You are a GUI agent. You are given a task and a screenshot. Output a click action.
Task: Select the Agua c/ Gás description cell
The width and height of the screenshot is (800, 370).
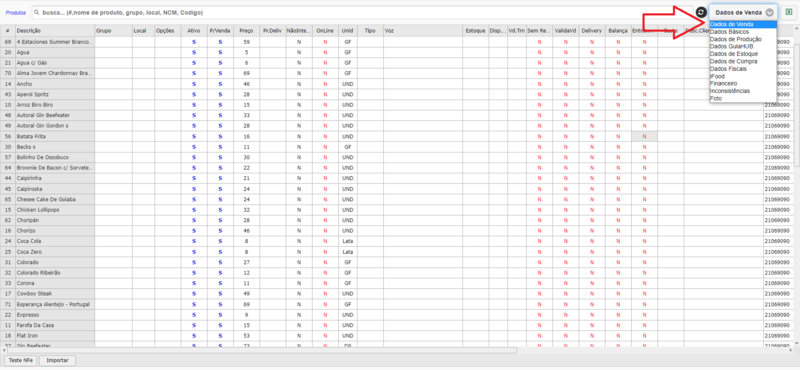(55, 63)
